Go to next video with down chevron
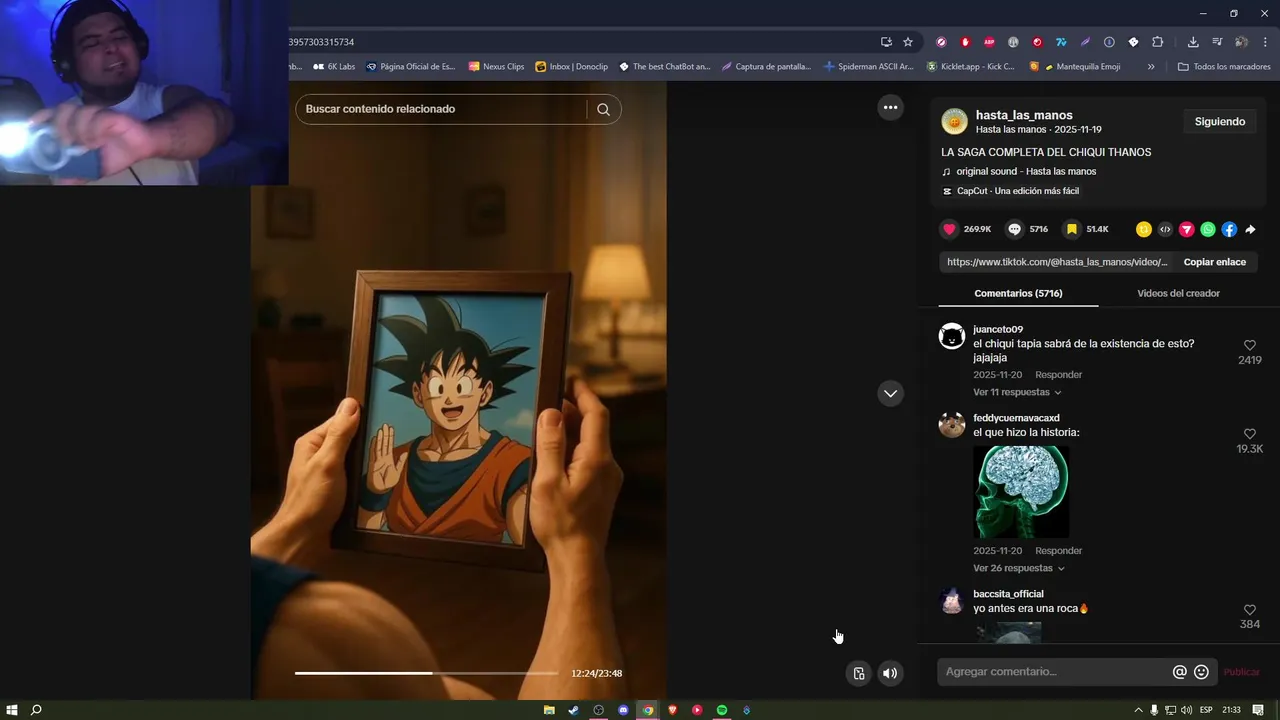The height and width of the screenshot is (720, 1280). (891, 393)
